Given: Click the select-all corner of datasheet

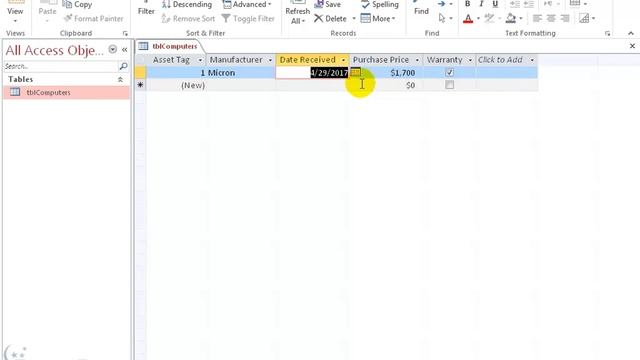Looking at the screenshot, I should [x=140, y=60].
